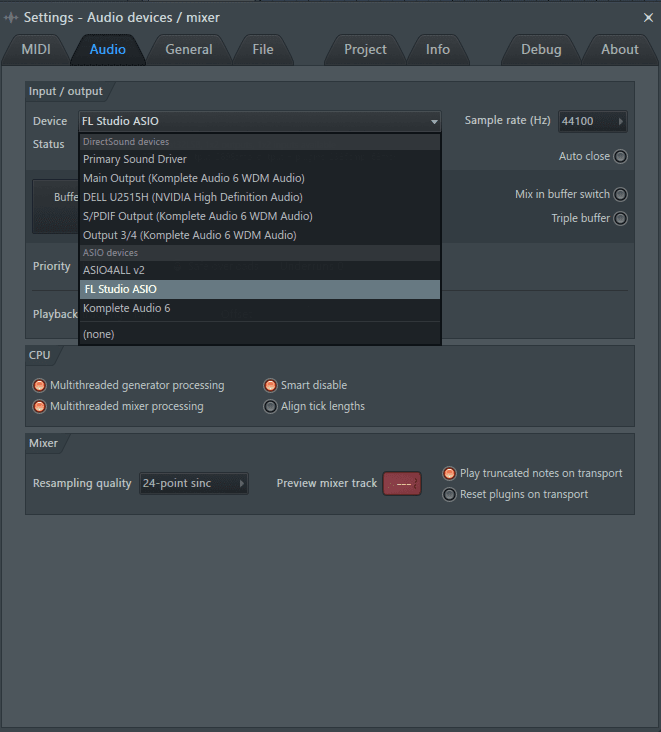Close the Settings window
Viewport: 661px width, 732px height.
pos(648,18)
